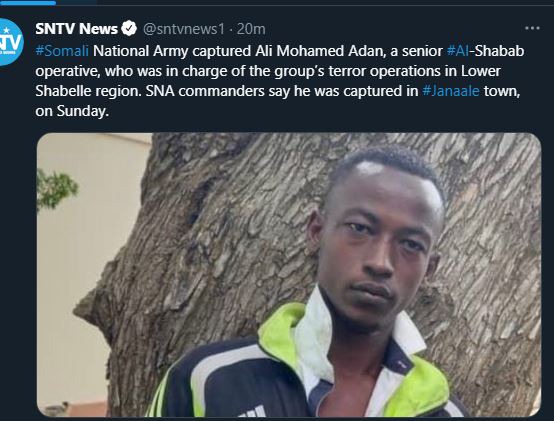Click the green leaves in photo corner
Screen dimensions: 554x421
pyautogui.click(x=56, y=188)
